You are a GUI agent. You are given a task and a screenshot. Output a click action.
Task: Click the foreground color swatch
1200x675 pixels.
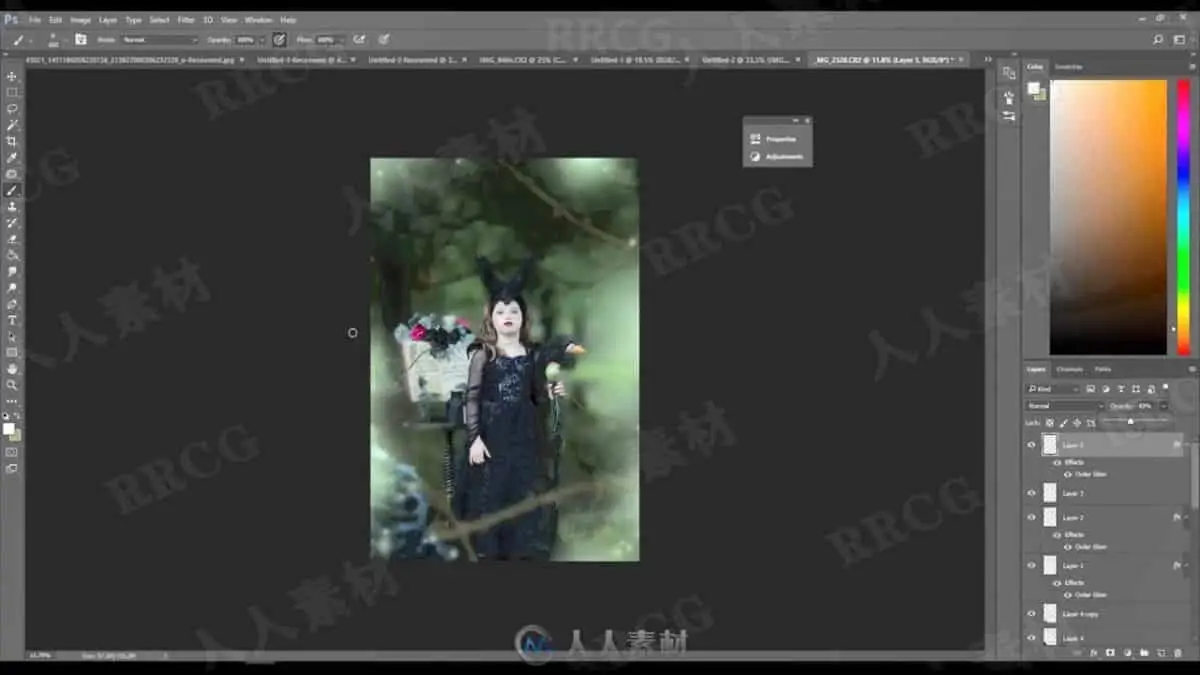(x=9, y=428)
